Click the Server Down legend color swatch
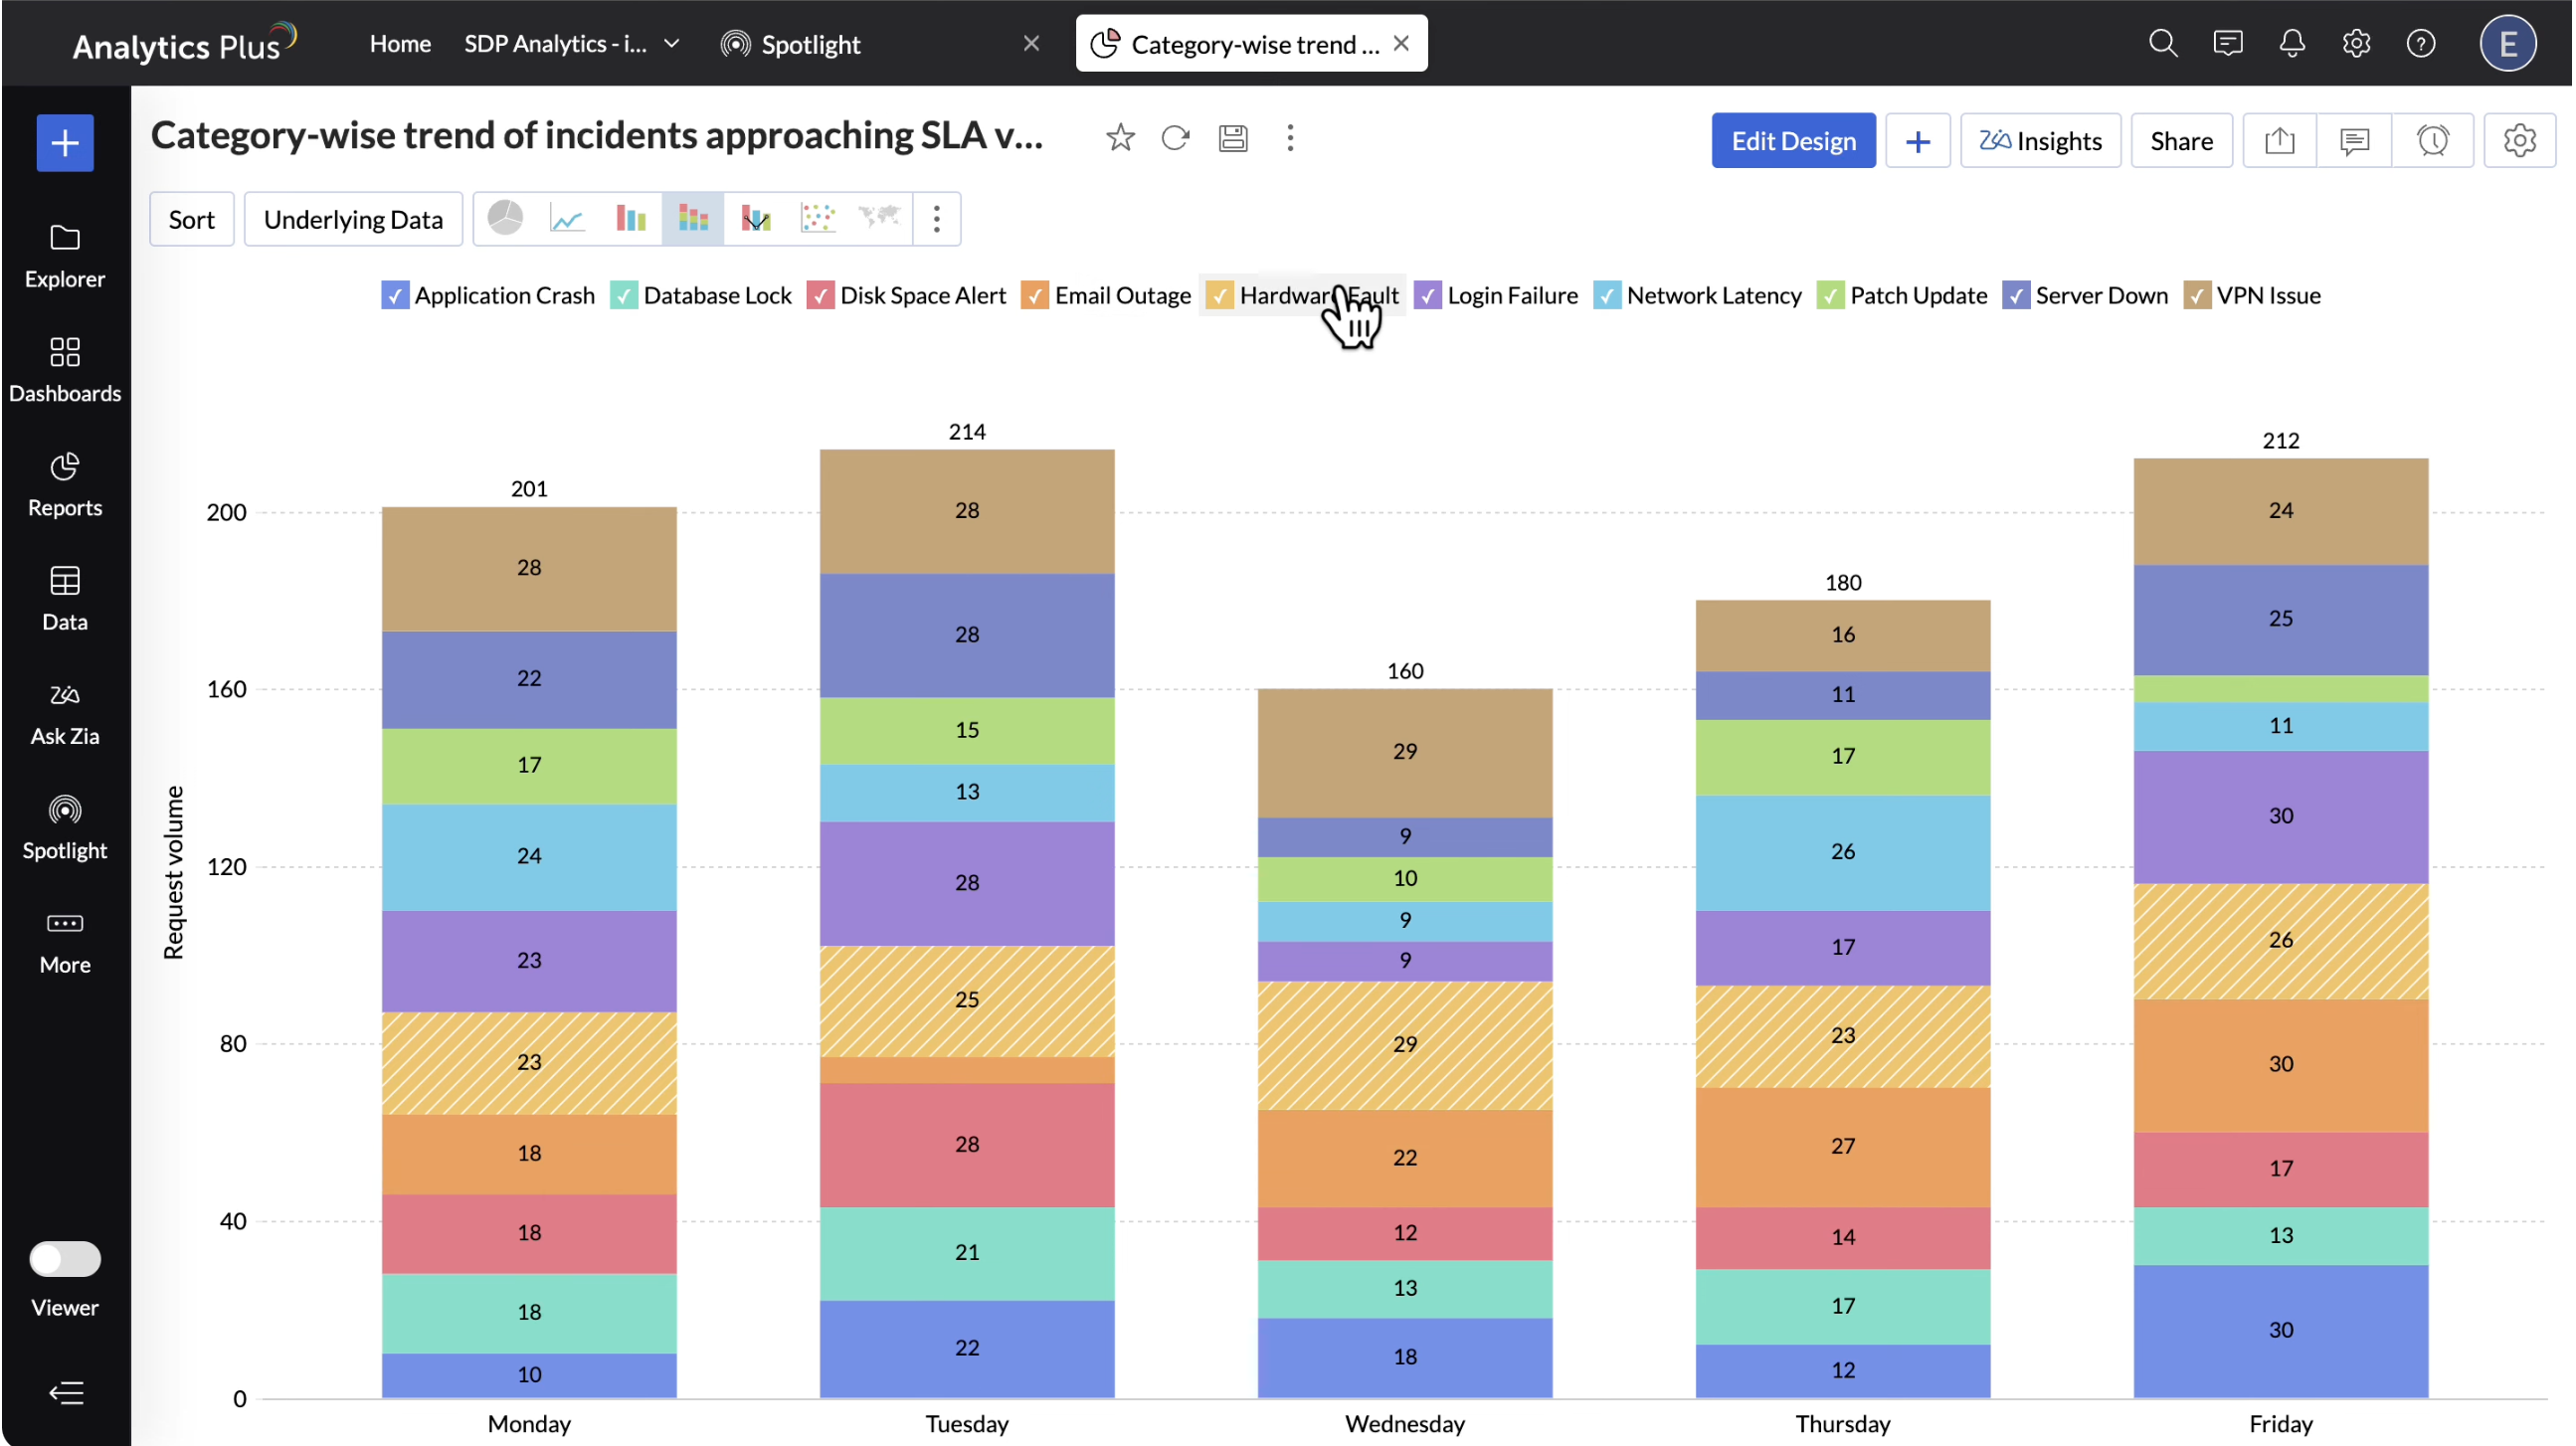Viewport: 2576px width, 1446px height. pos(2017,296)
